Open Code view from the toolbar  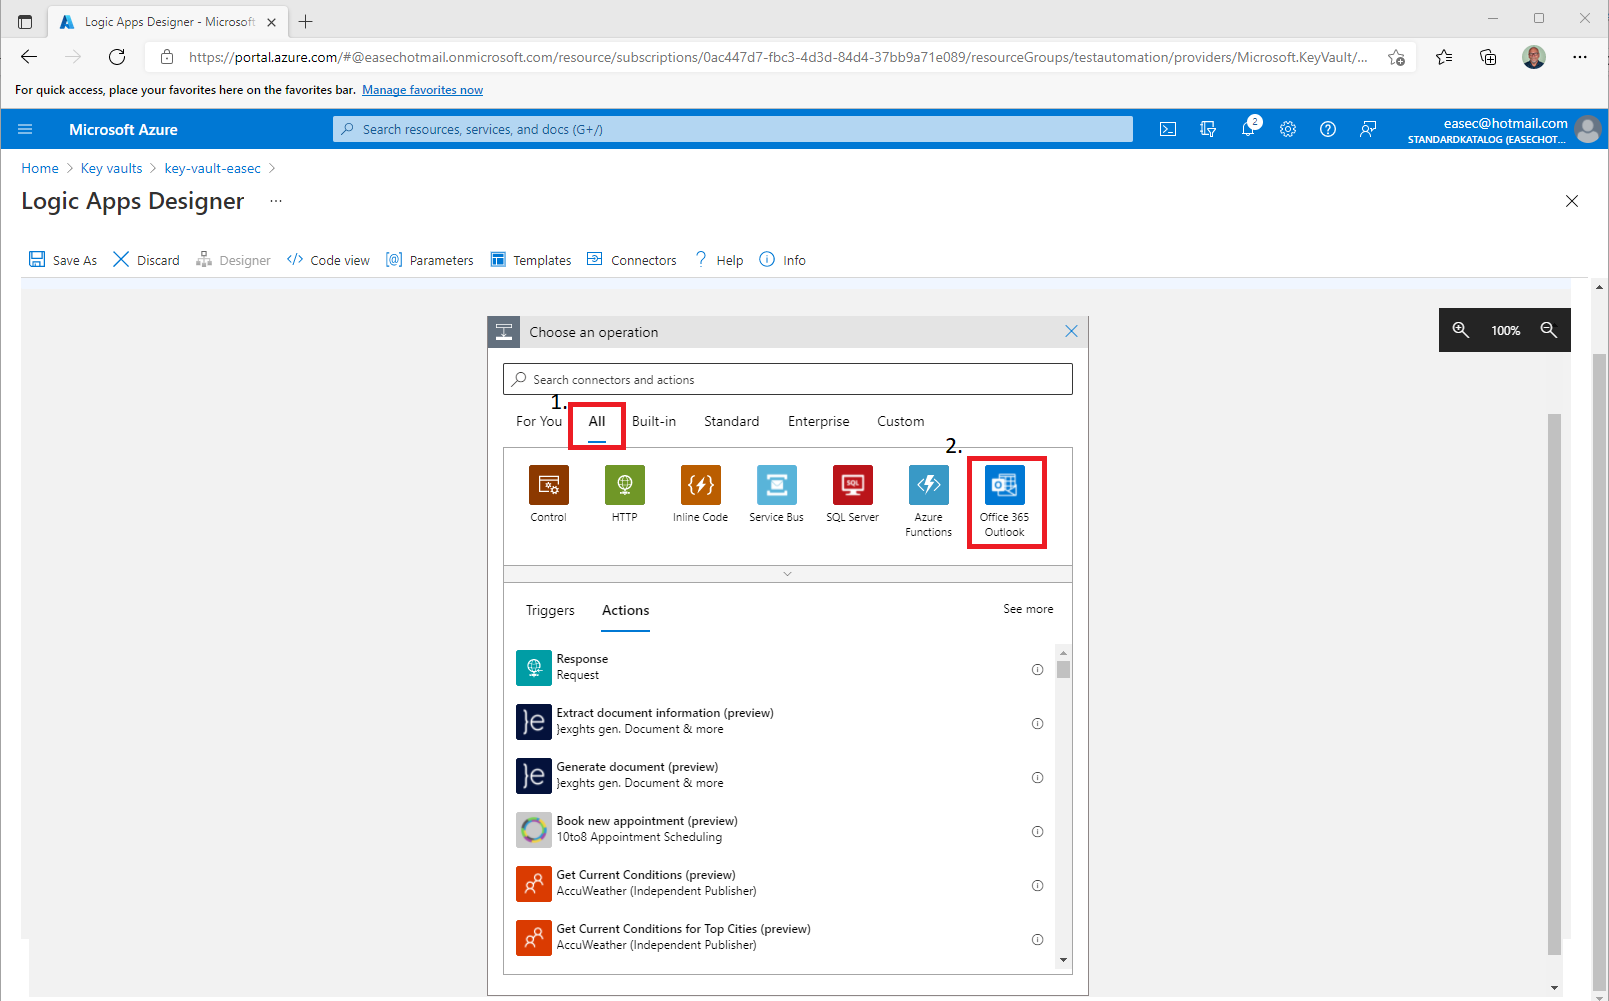pos(328,260)
